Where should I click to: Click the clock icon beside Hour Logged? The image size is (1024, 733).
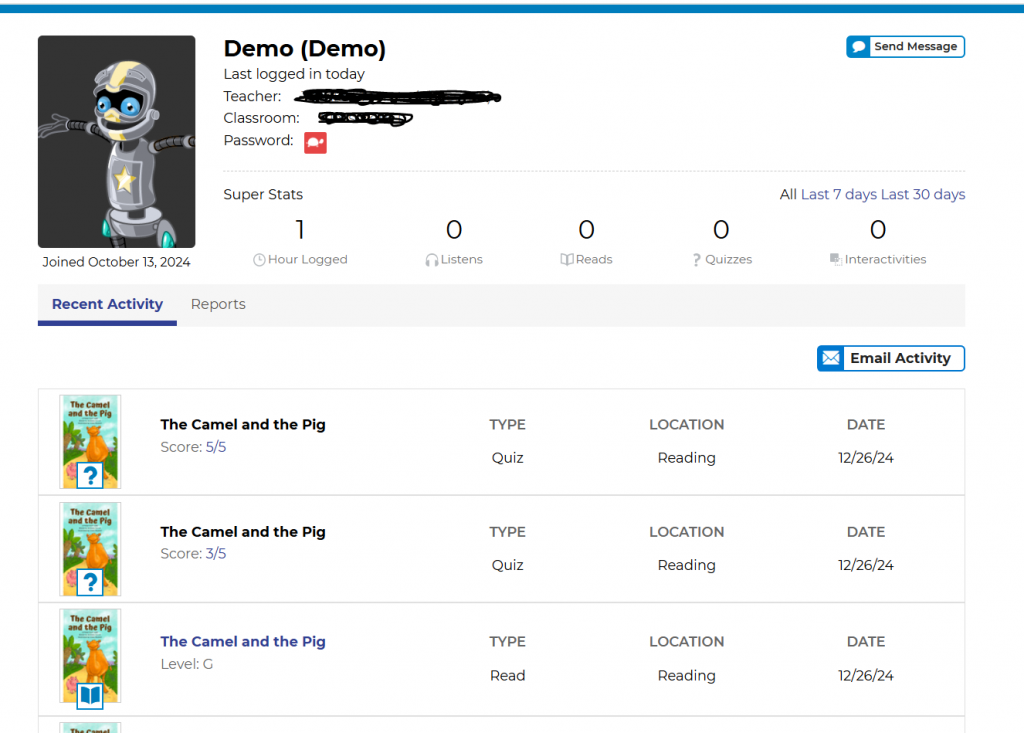click(259, 260)
